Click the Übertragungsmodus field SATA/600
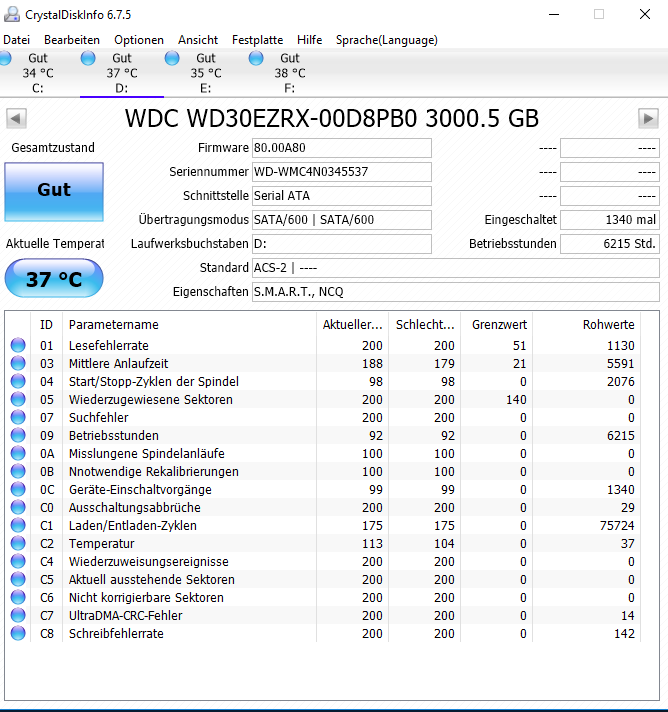Viewport: 668px width, 712px height. tap(341, 220)
